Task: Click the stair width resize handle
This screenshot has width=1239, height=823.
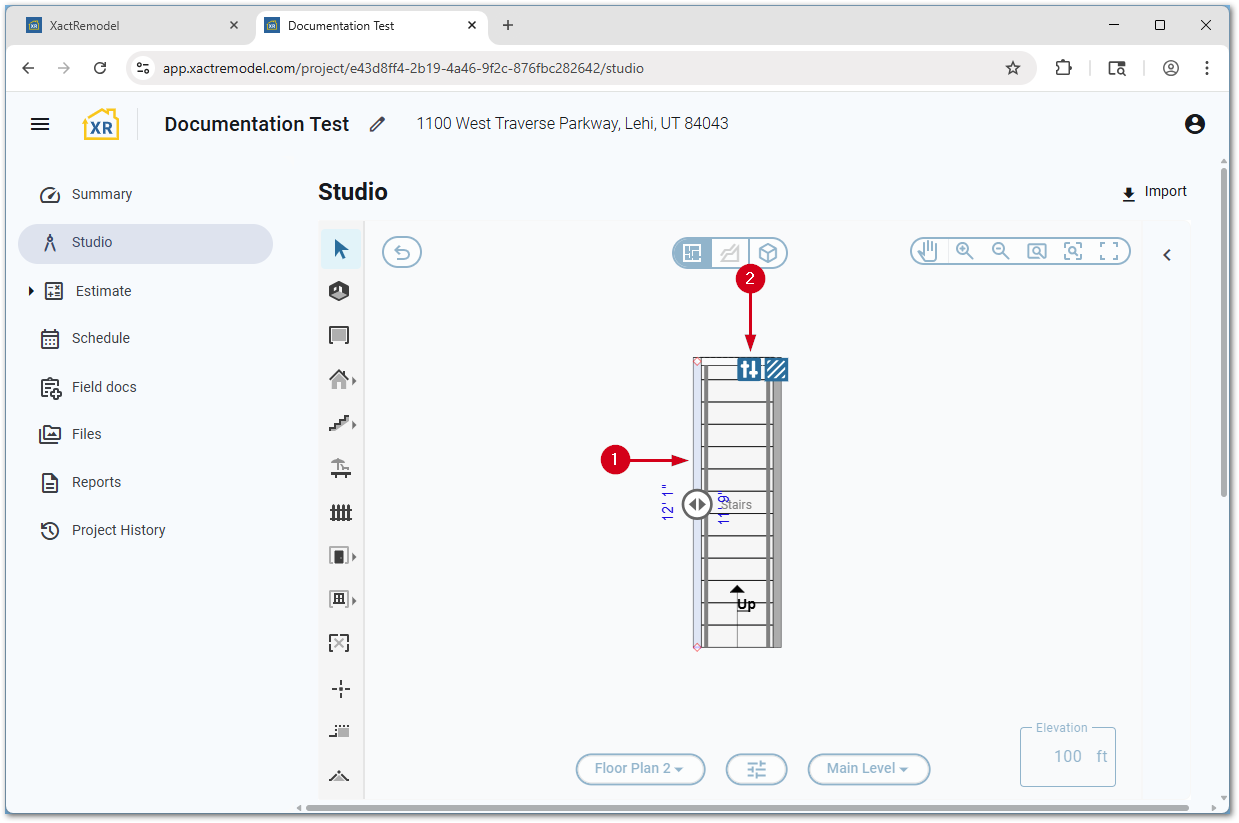Action: (x=697, y=504)
